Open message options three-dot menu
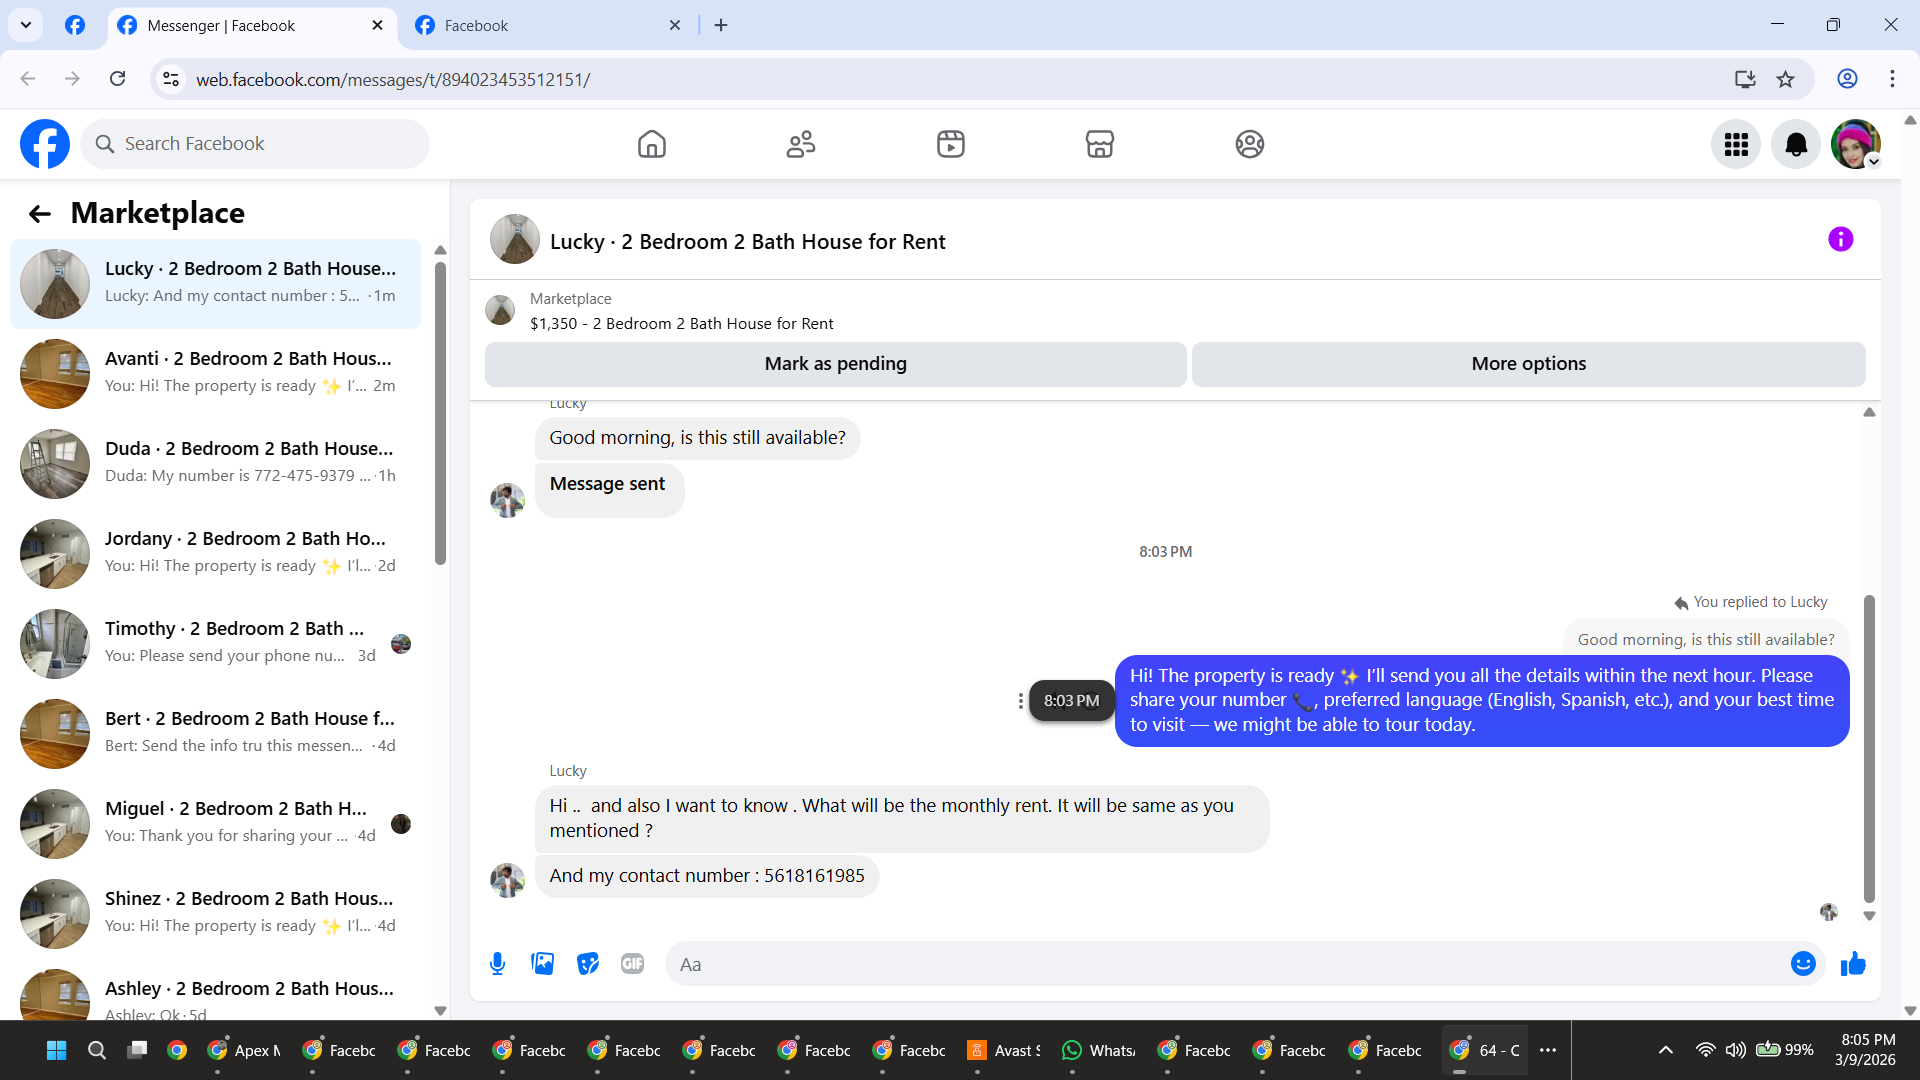The image size is (1920, 1080). click(1020, 701)
